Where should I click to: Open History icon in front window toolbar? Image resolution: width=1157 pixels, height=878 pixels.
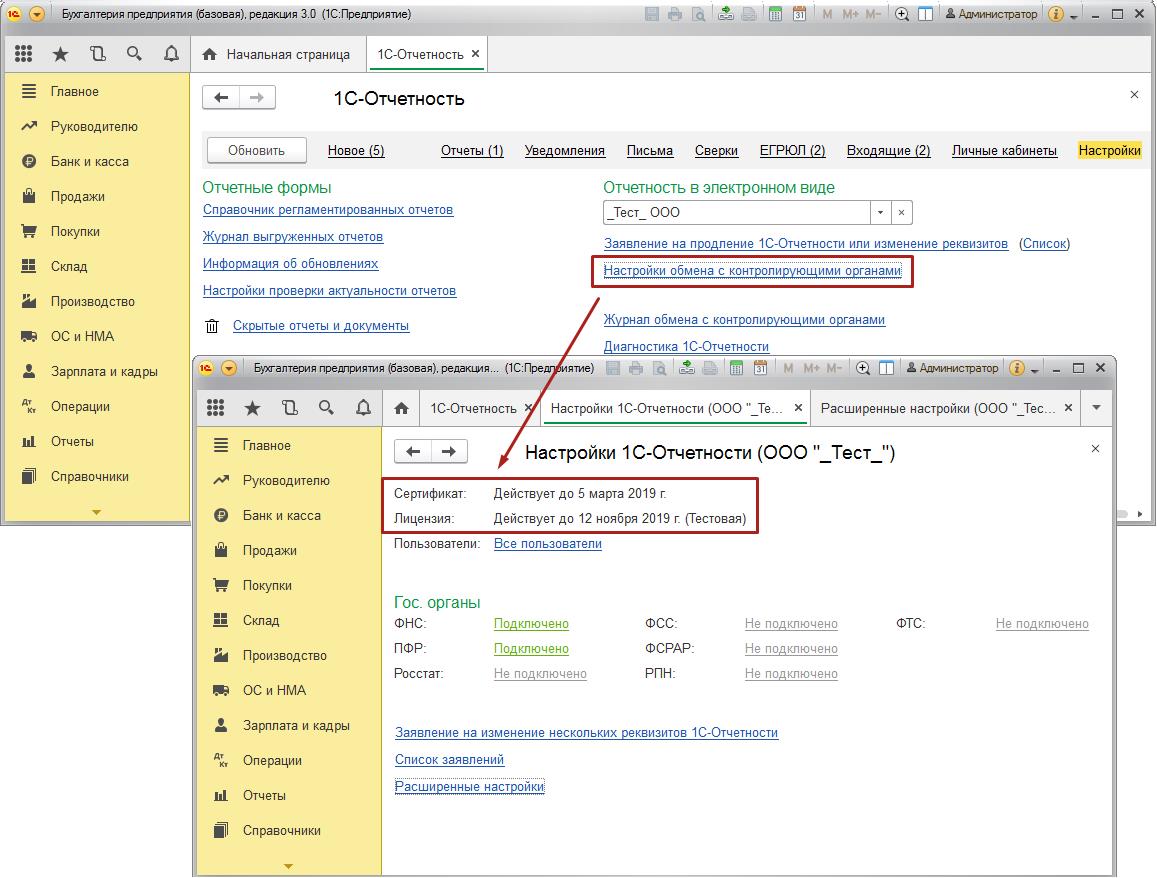290,408
